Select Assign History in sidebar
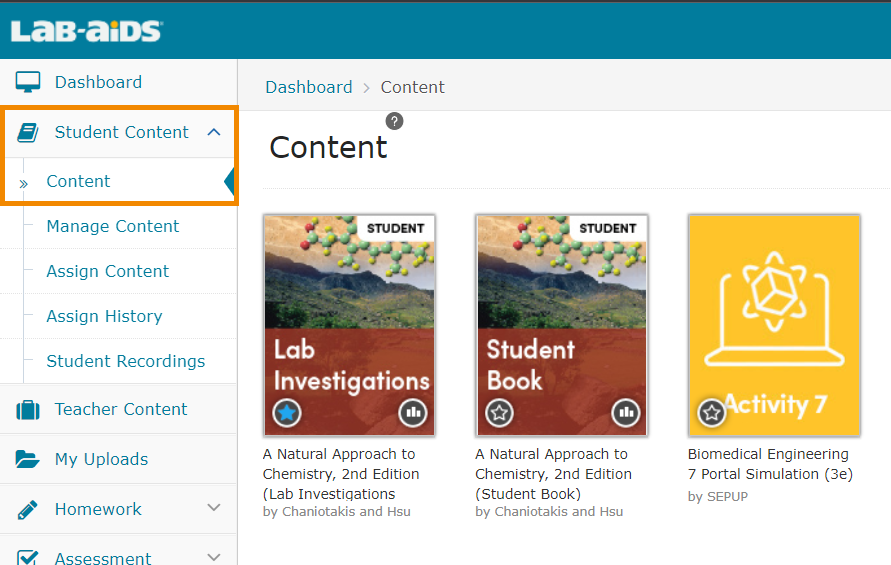The width and height of the screenshot is (891, 565). coord(104,316)
